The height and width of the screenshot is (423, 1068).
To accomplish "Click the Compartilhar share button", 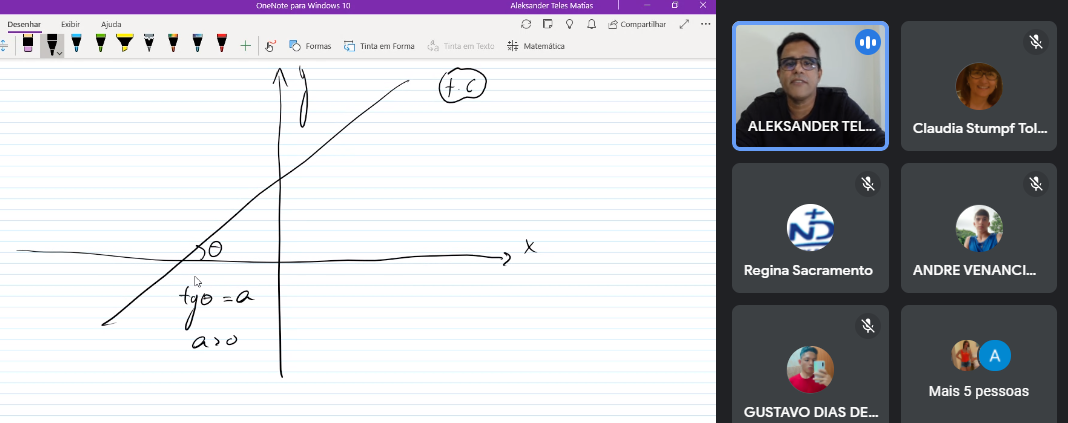I will (x=637, y=24).
